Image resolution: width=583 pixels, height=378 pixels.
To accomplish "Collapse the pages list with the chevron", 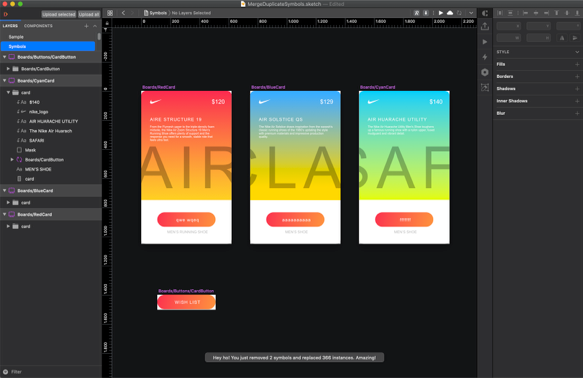I will [95, 26].
